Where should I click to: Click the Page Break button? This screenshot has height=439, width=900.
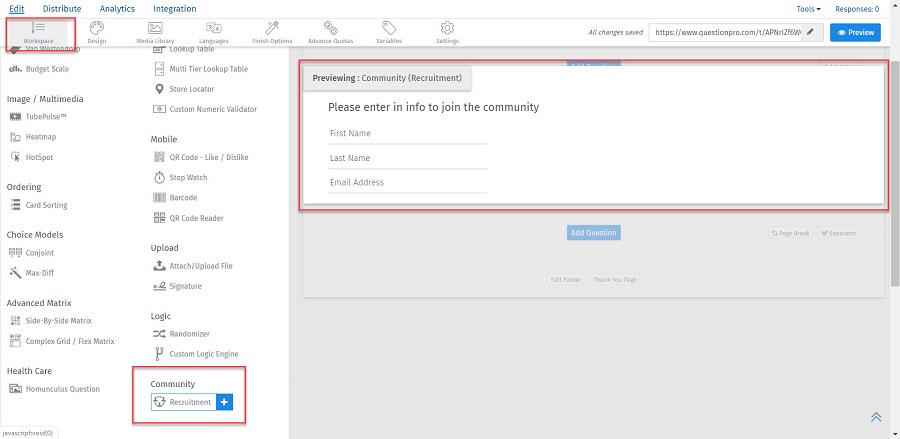point(791,234)
